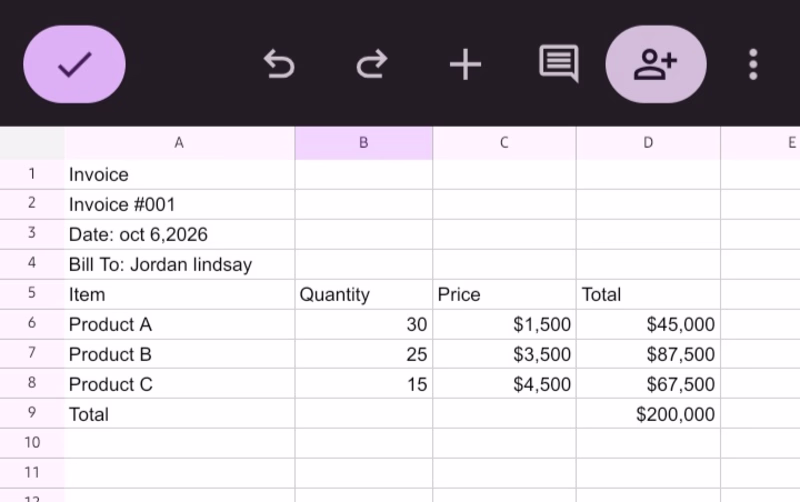This screenshot has width=800, height=502.
Task: Select the "Item" header cell
Action: pos(180,294)
